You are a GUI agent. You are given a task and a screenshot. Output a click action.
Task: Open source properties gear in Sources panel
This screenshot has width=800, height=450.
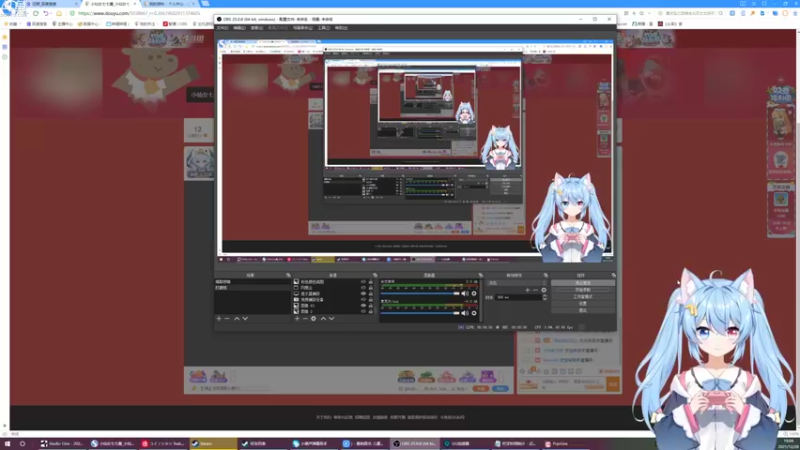click(x=313, y=318)
